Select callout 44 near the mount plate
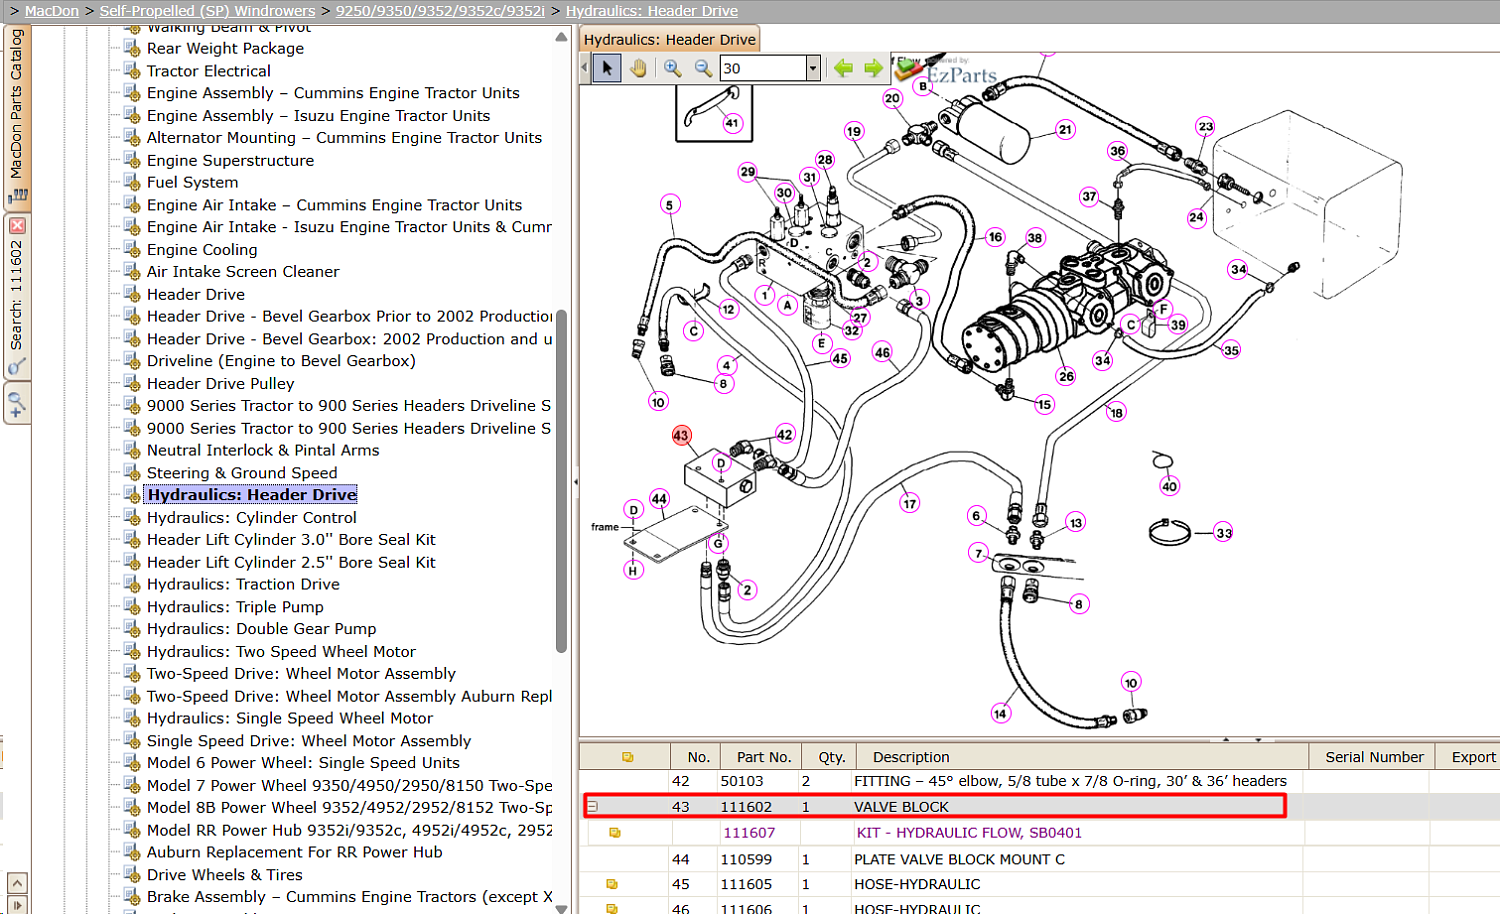Screen dimensions: 1500x914 pyautogui.click(x=659, y=498)
